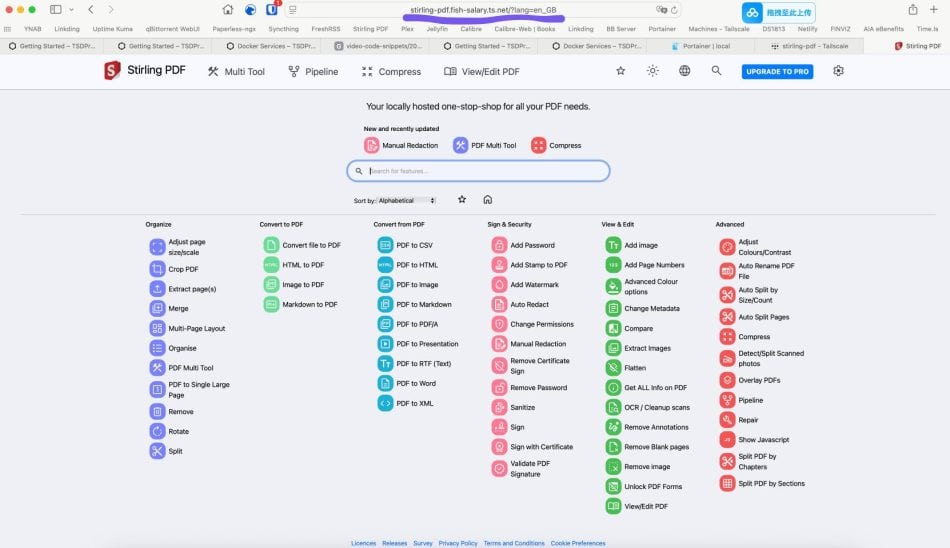This screenshot has width=950, height=548.
Task: Click the Multi-Page Layout icon
Action: (158, 329)
